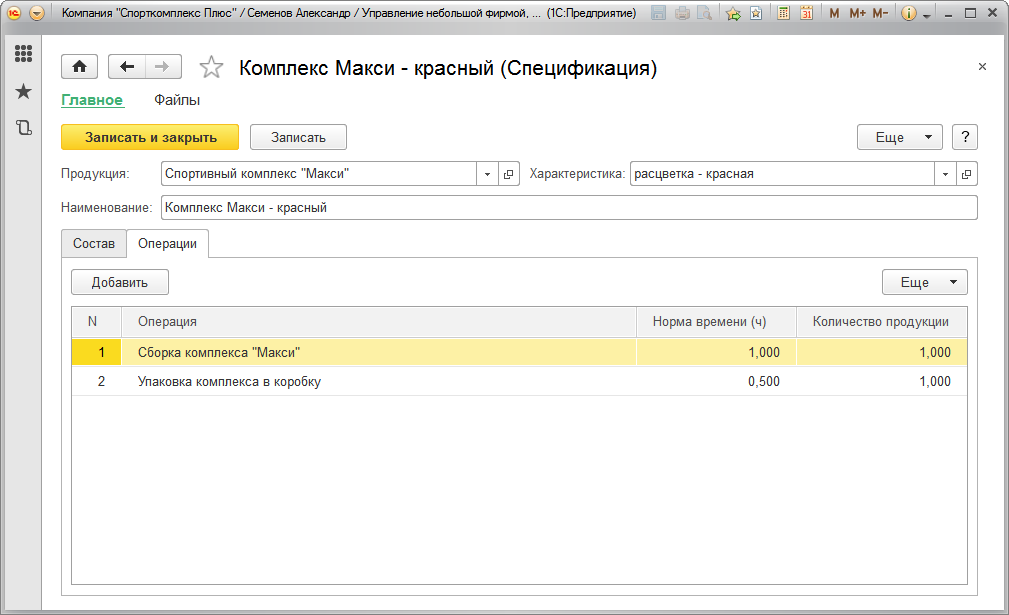Expand the Продукция dropdown arrow
The height and width of the screenshot is (615, 1009).
487,174
